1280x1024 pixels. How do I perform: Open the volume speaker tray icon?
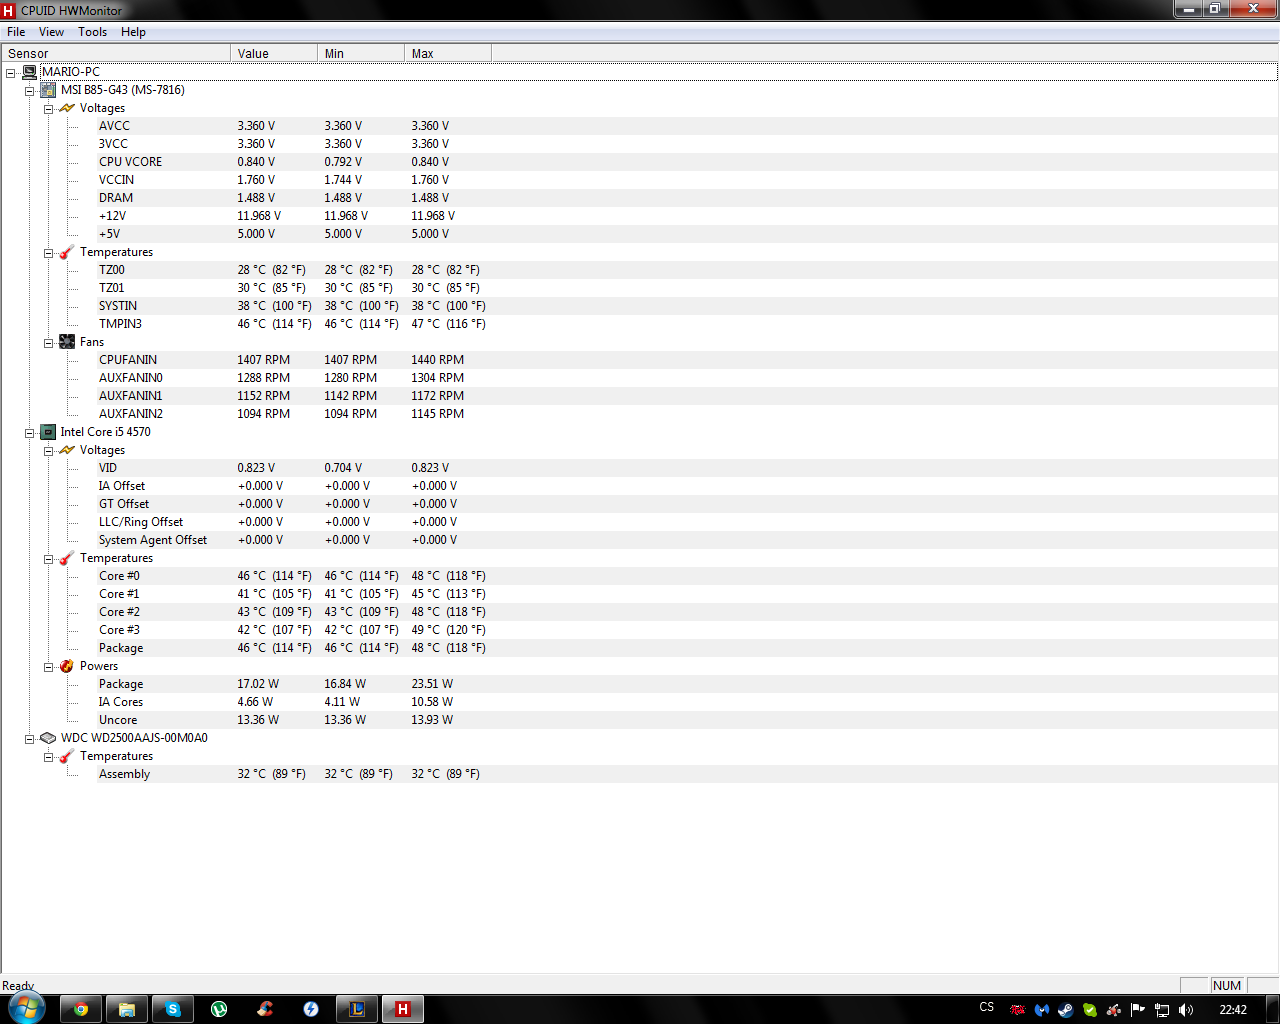pos(1186,1010)
